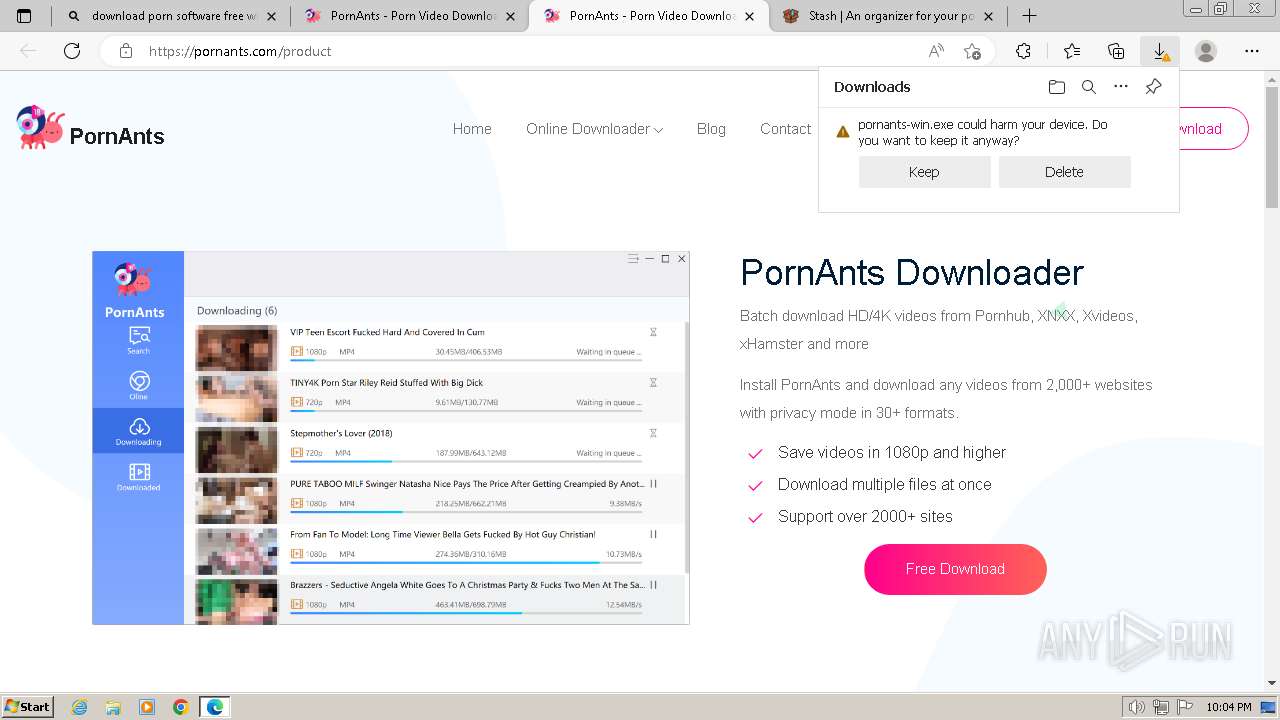View site information lock icon

[126, 51]
